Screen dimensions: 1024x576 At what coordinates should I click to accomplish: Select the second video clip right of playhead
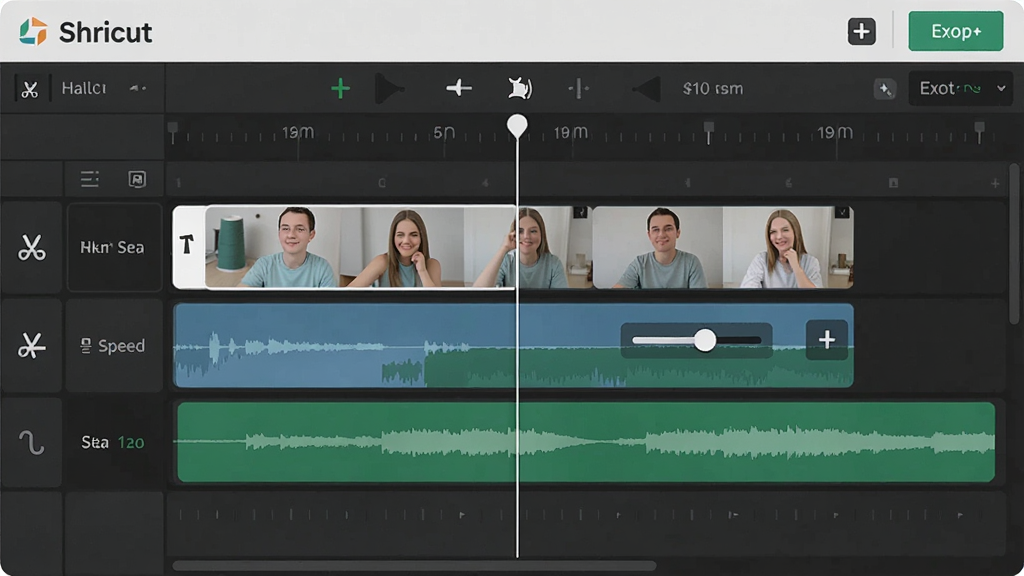722,247
